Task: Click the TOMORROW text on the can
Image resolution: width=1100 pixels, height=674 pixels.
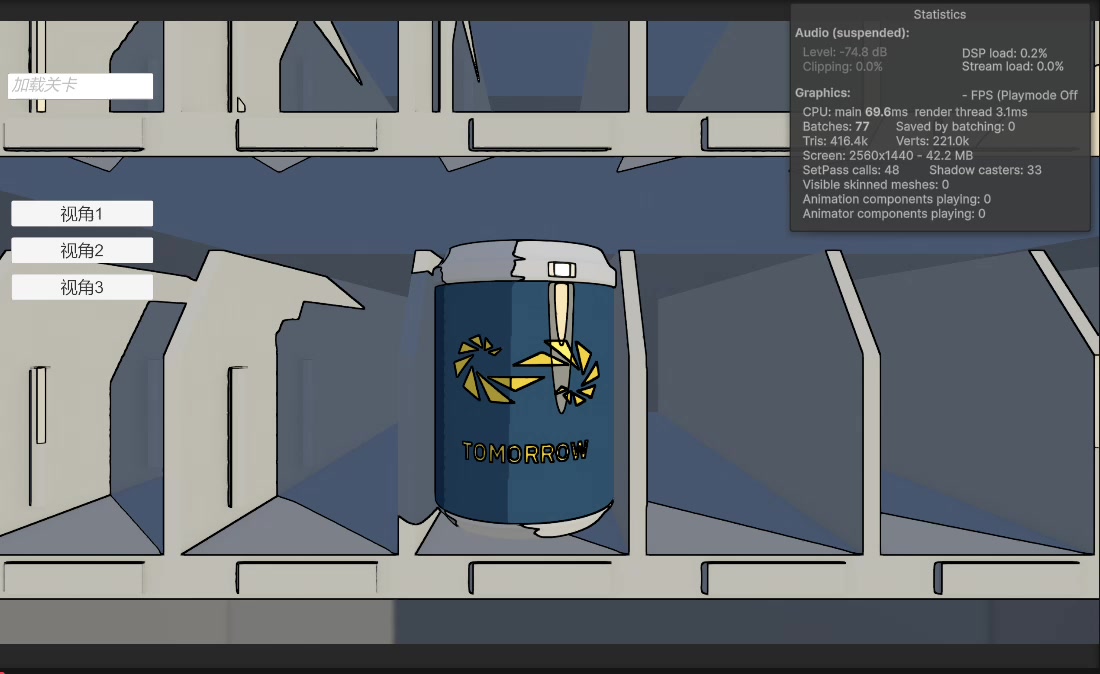Action: click(525, 452)
